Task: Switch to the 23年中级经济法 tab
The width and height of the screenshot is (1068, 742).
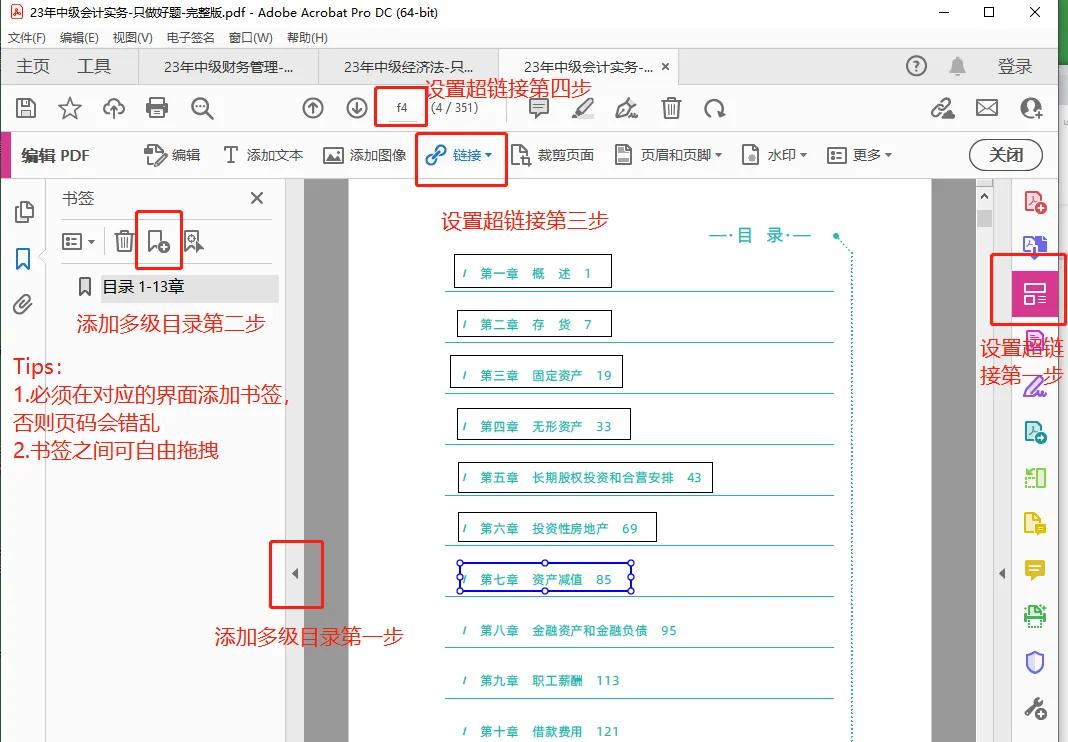Action: [x=408, y=67]
